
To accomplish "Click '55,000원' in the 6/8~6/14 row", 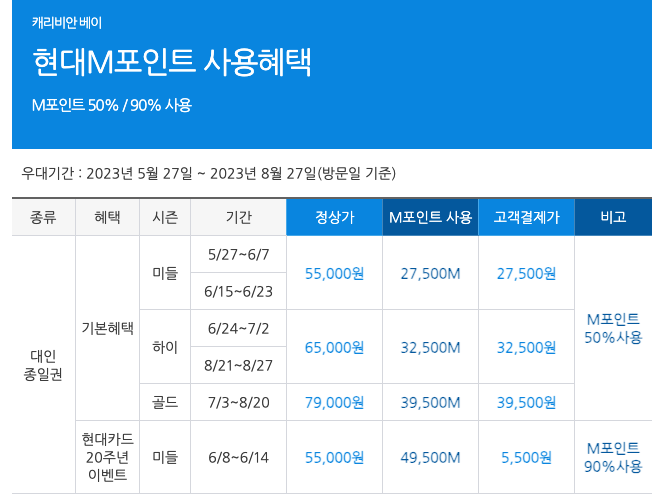I will coord(335,458).
